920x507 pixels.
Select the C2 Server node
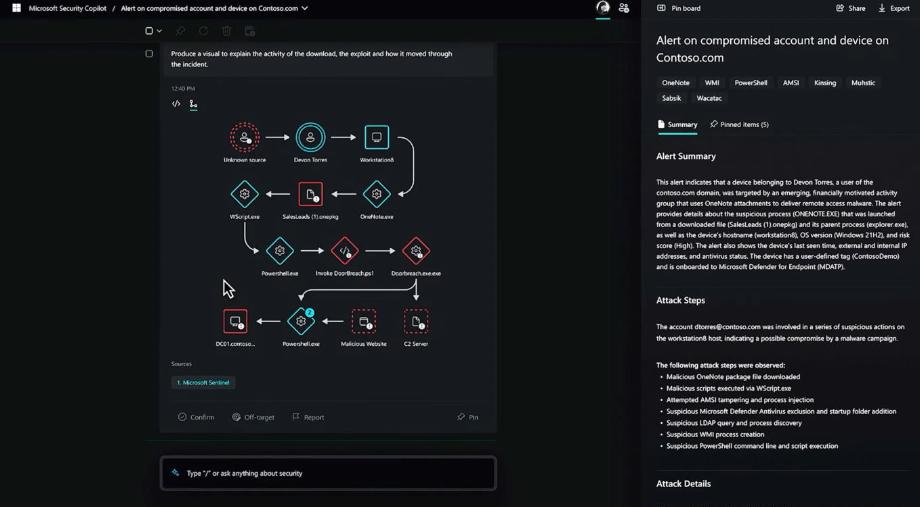pos(416,322)
